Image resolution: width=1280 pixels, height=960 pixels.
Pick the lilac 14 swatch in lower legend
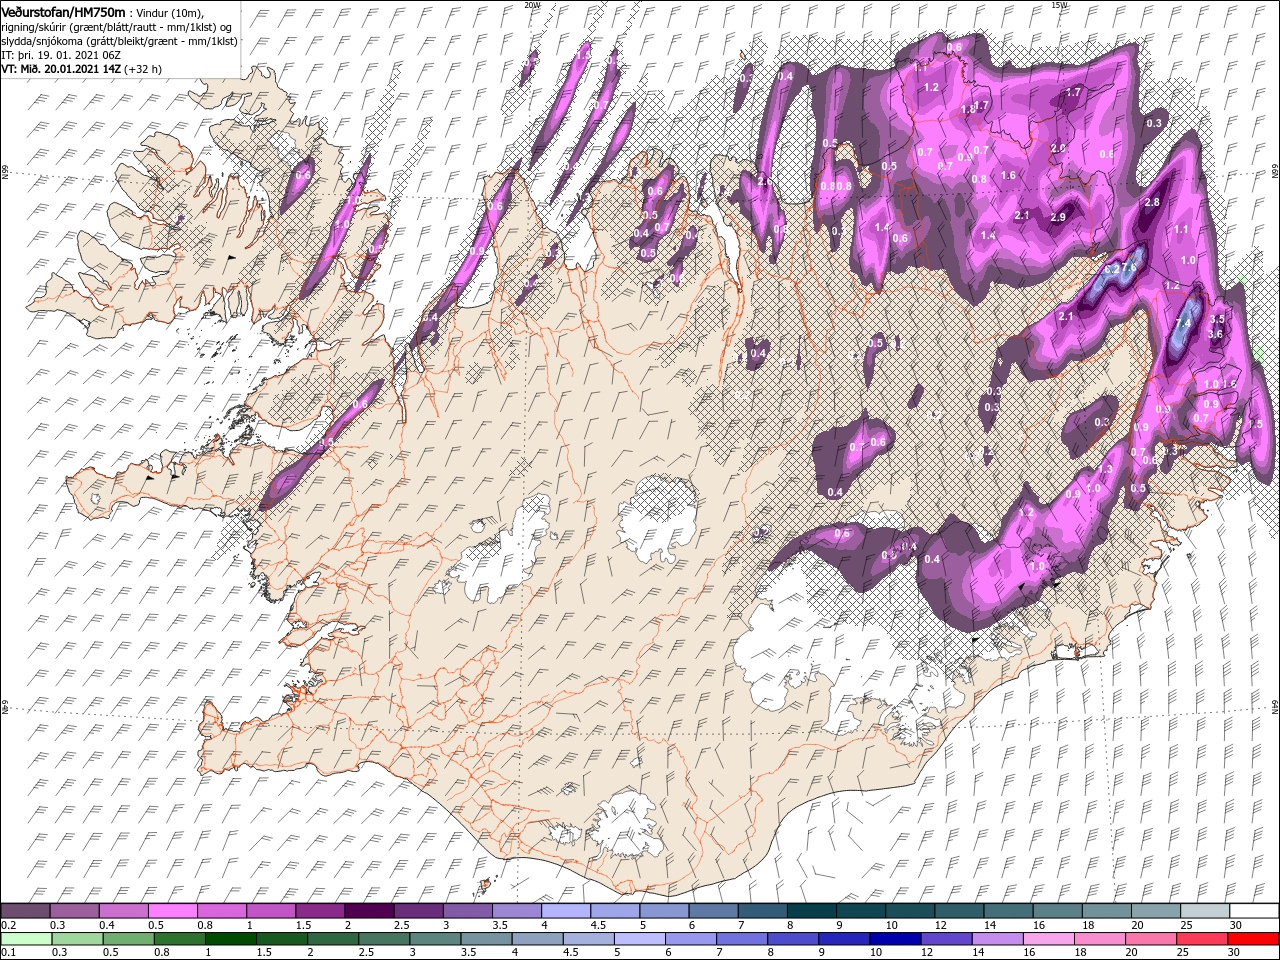pyautogui.click(x=996, y=939)
